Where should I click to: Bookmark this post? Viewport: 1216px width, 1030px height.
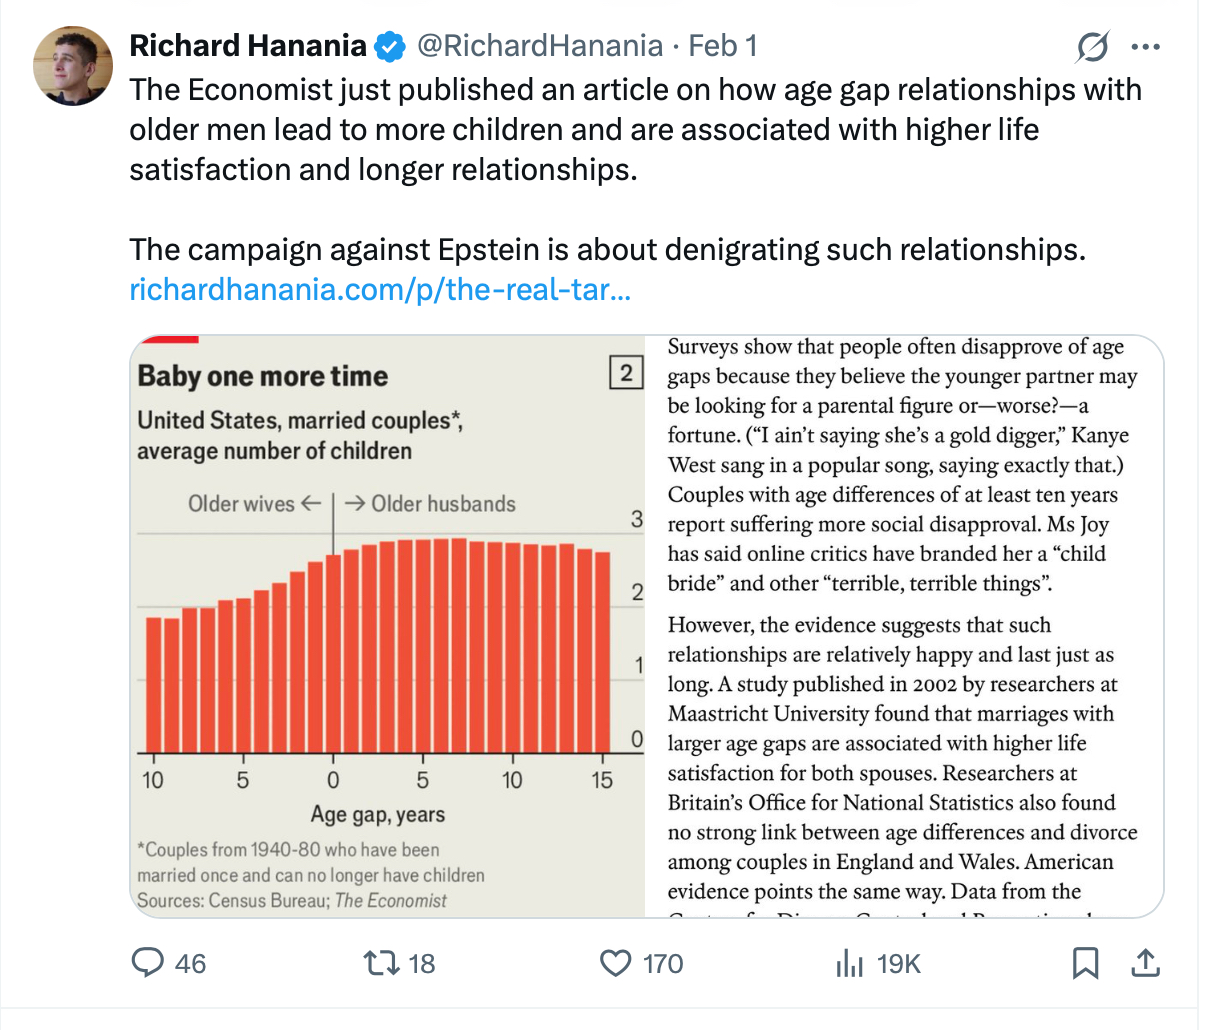[1085, 963]
